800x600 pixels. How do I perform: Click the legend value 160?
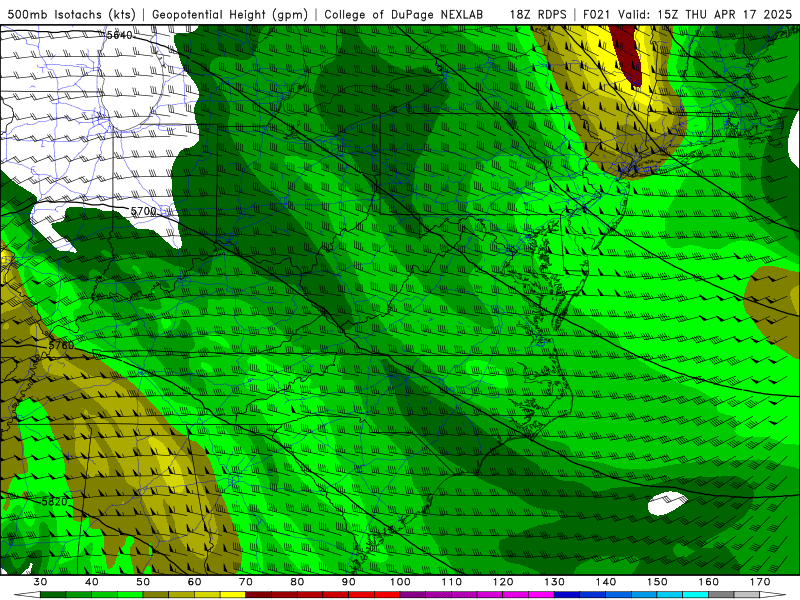(709, 582)
